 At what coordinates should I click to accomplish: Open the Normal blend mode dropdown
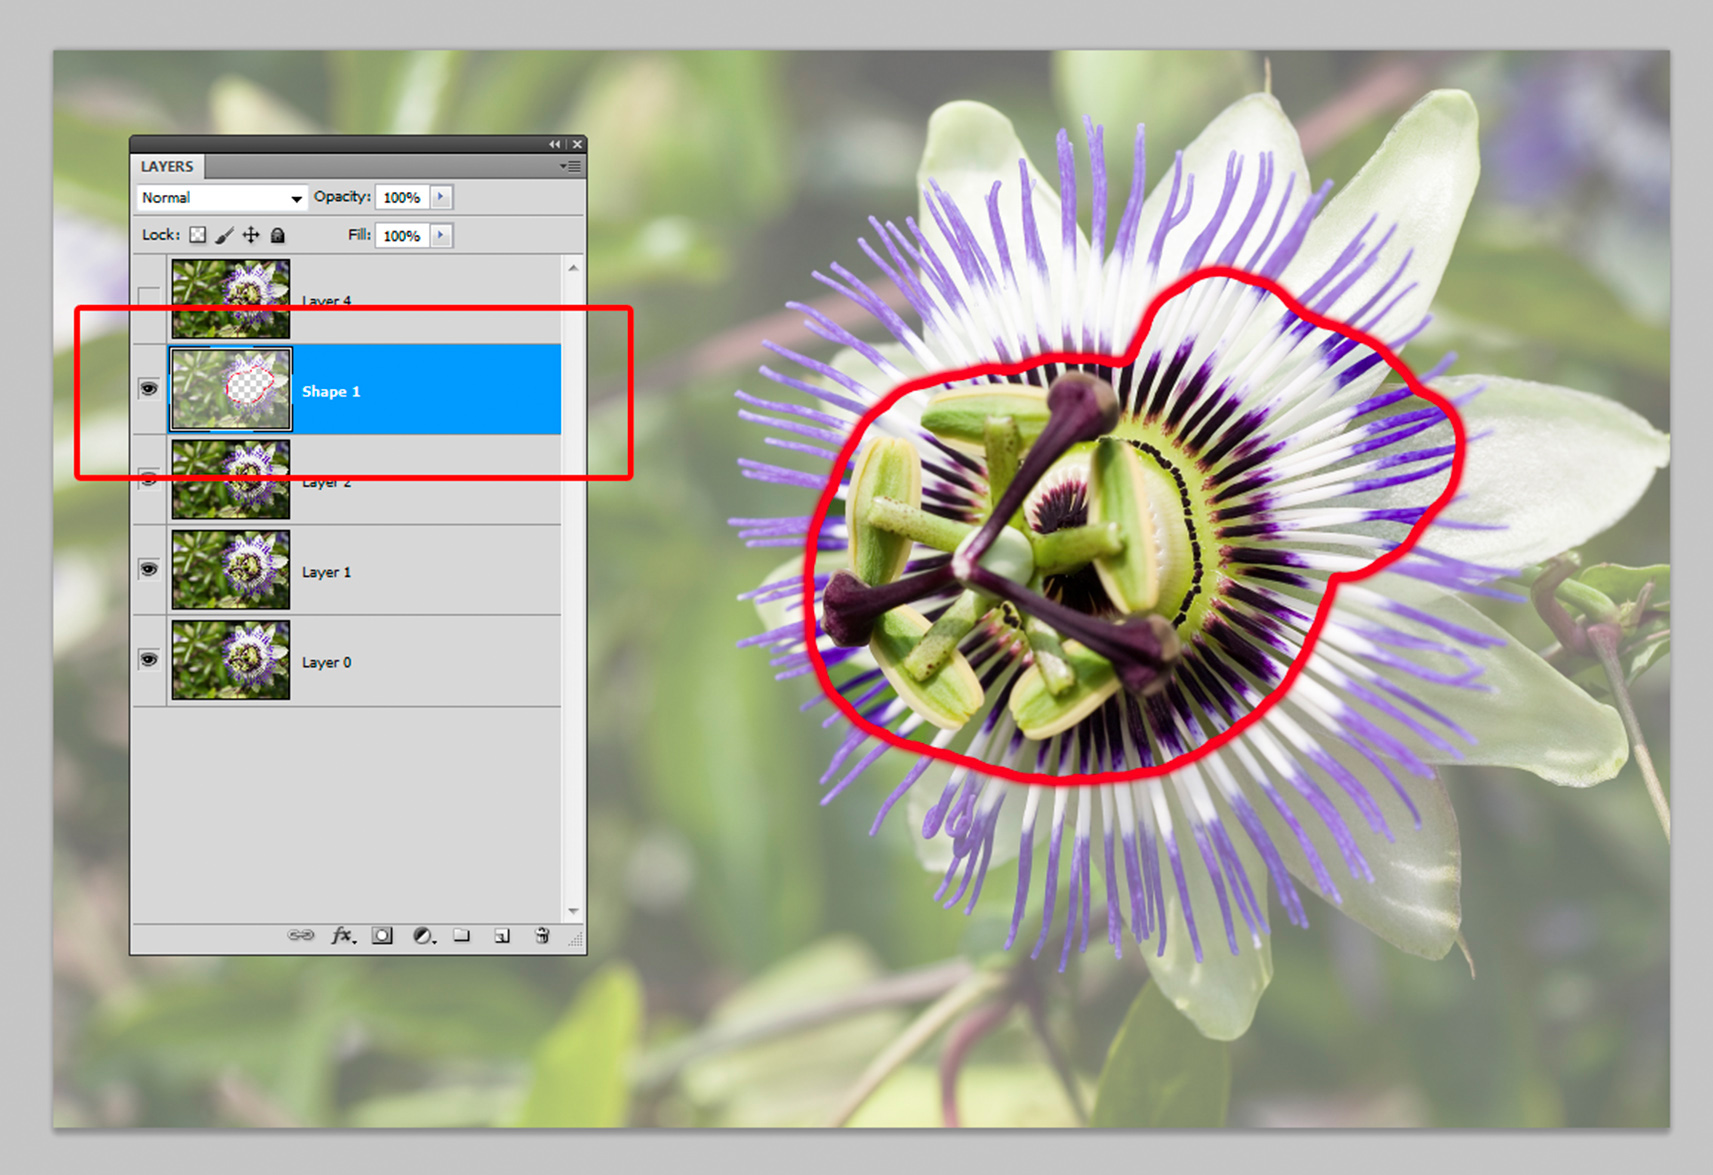[221, 198]
